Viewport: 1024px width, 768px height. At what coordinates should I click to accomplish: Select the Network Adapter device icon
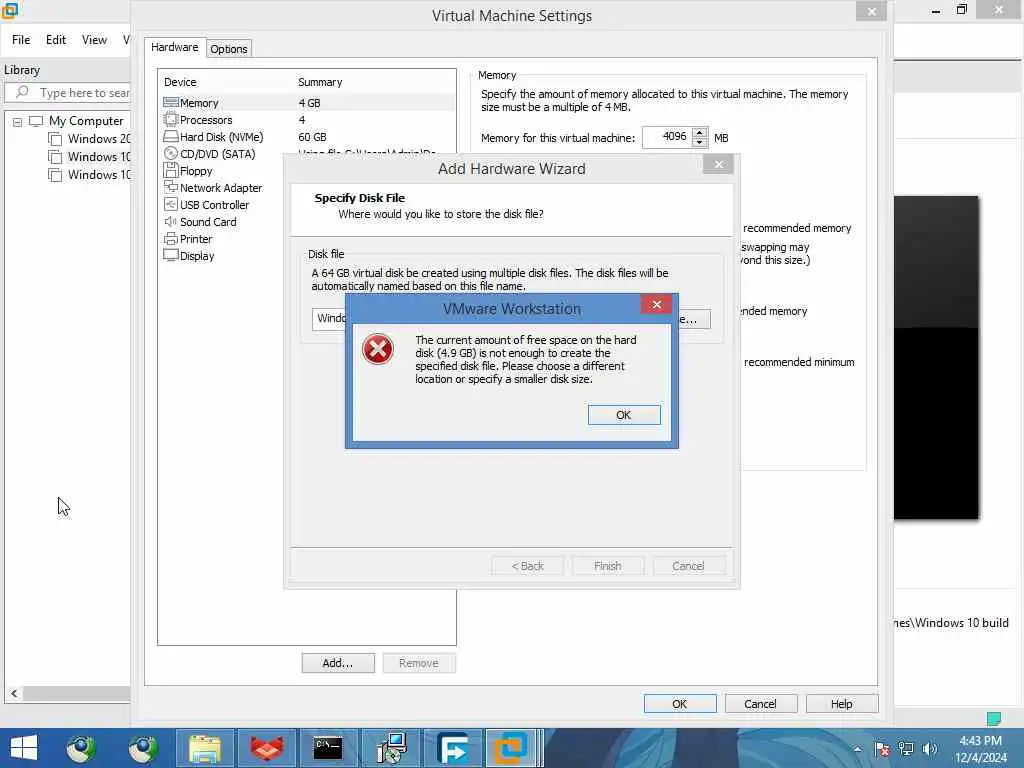[170, 187]
